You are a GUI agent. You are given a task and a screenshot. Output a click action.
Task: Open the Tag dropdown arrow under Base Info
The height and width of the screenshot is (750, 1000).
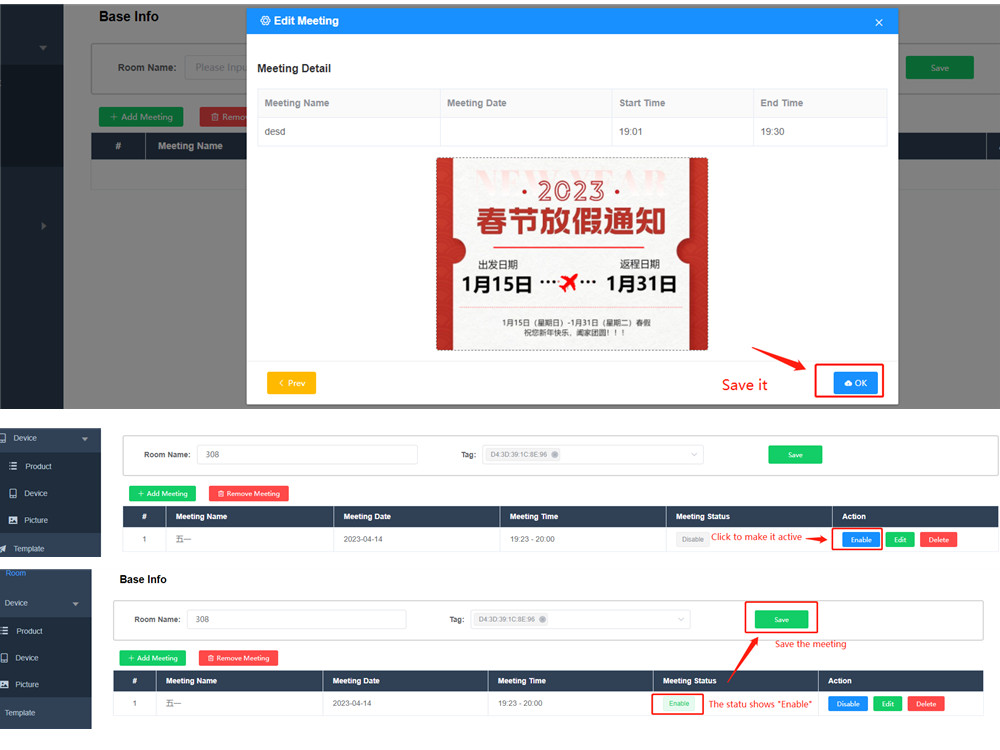point(681,619)
